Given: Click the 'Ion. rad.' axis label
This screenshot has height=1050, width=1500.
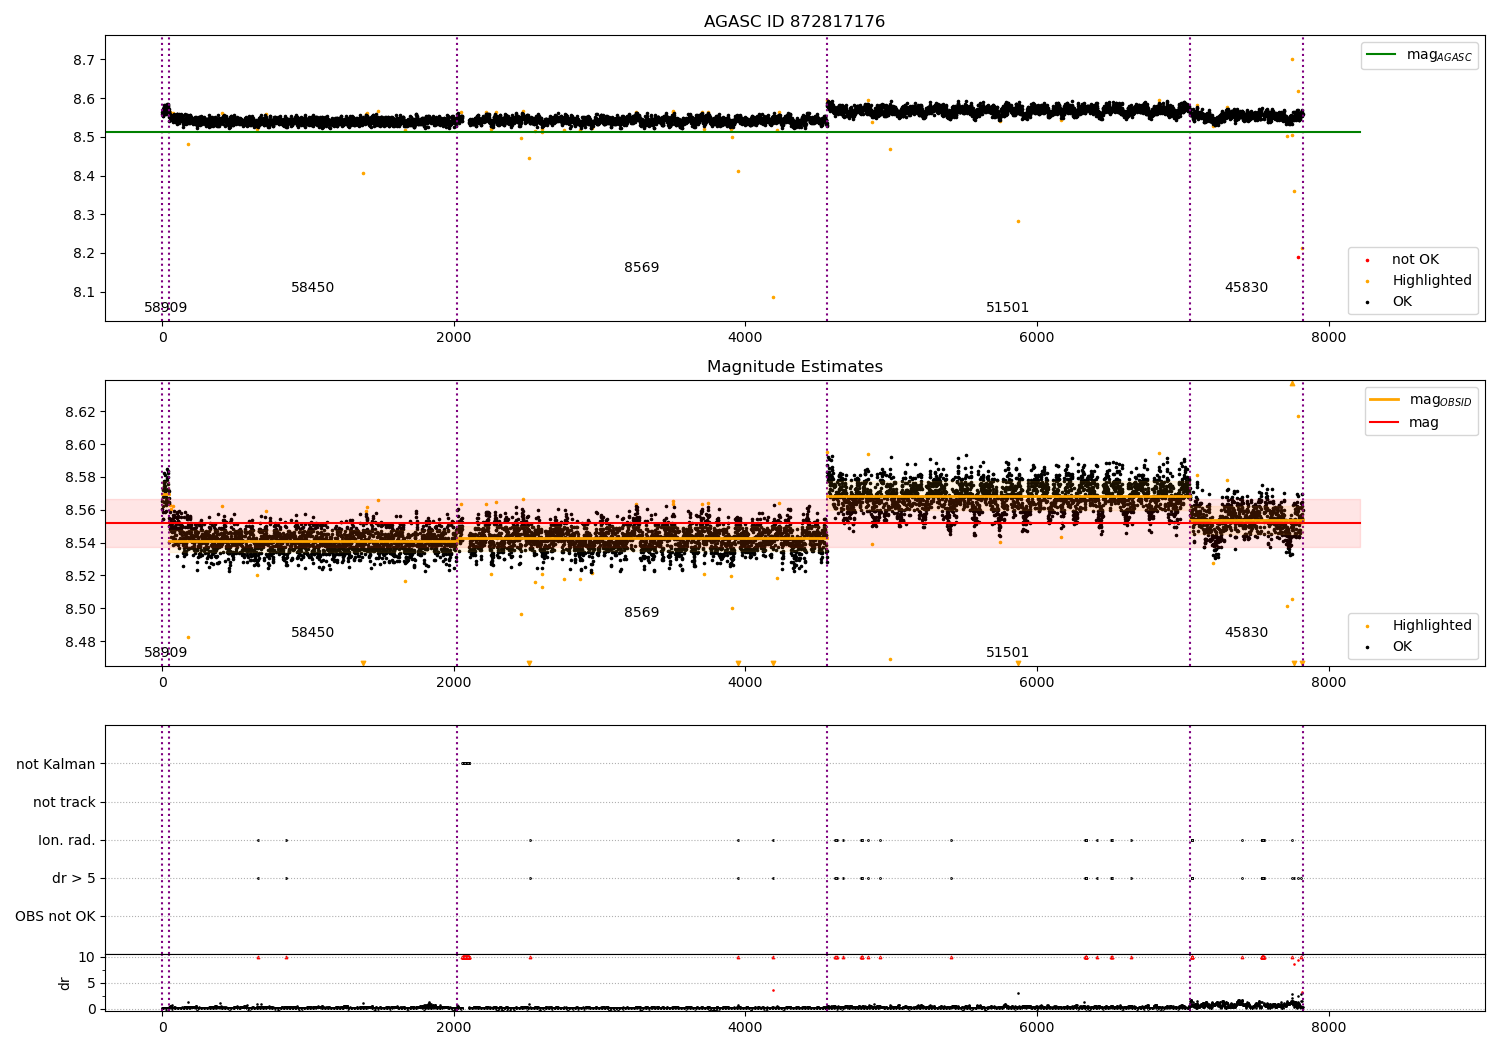Looking at the screenshot, I should pos(67,841).
